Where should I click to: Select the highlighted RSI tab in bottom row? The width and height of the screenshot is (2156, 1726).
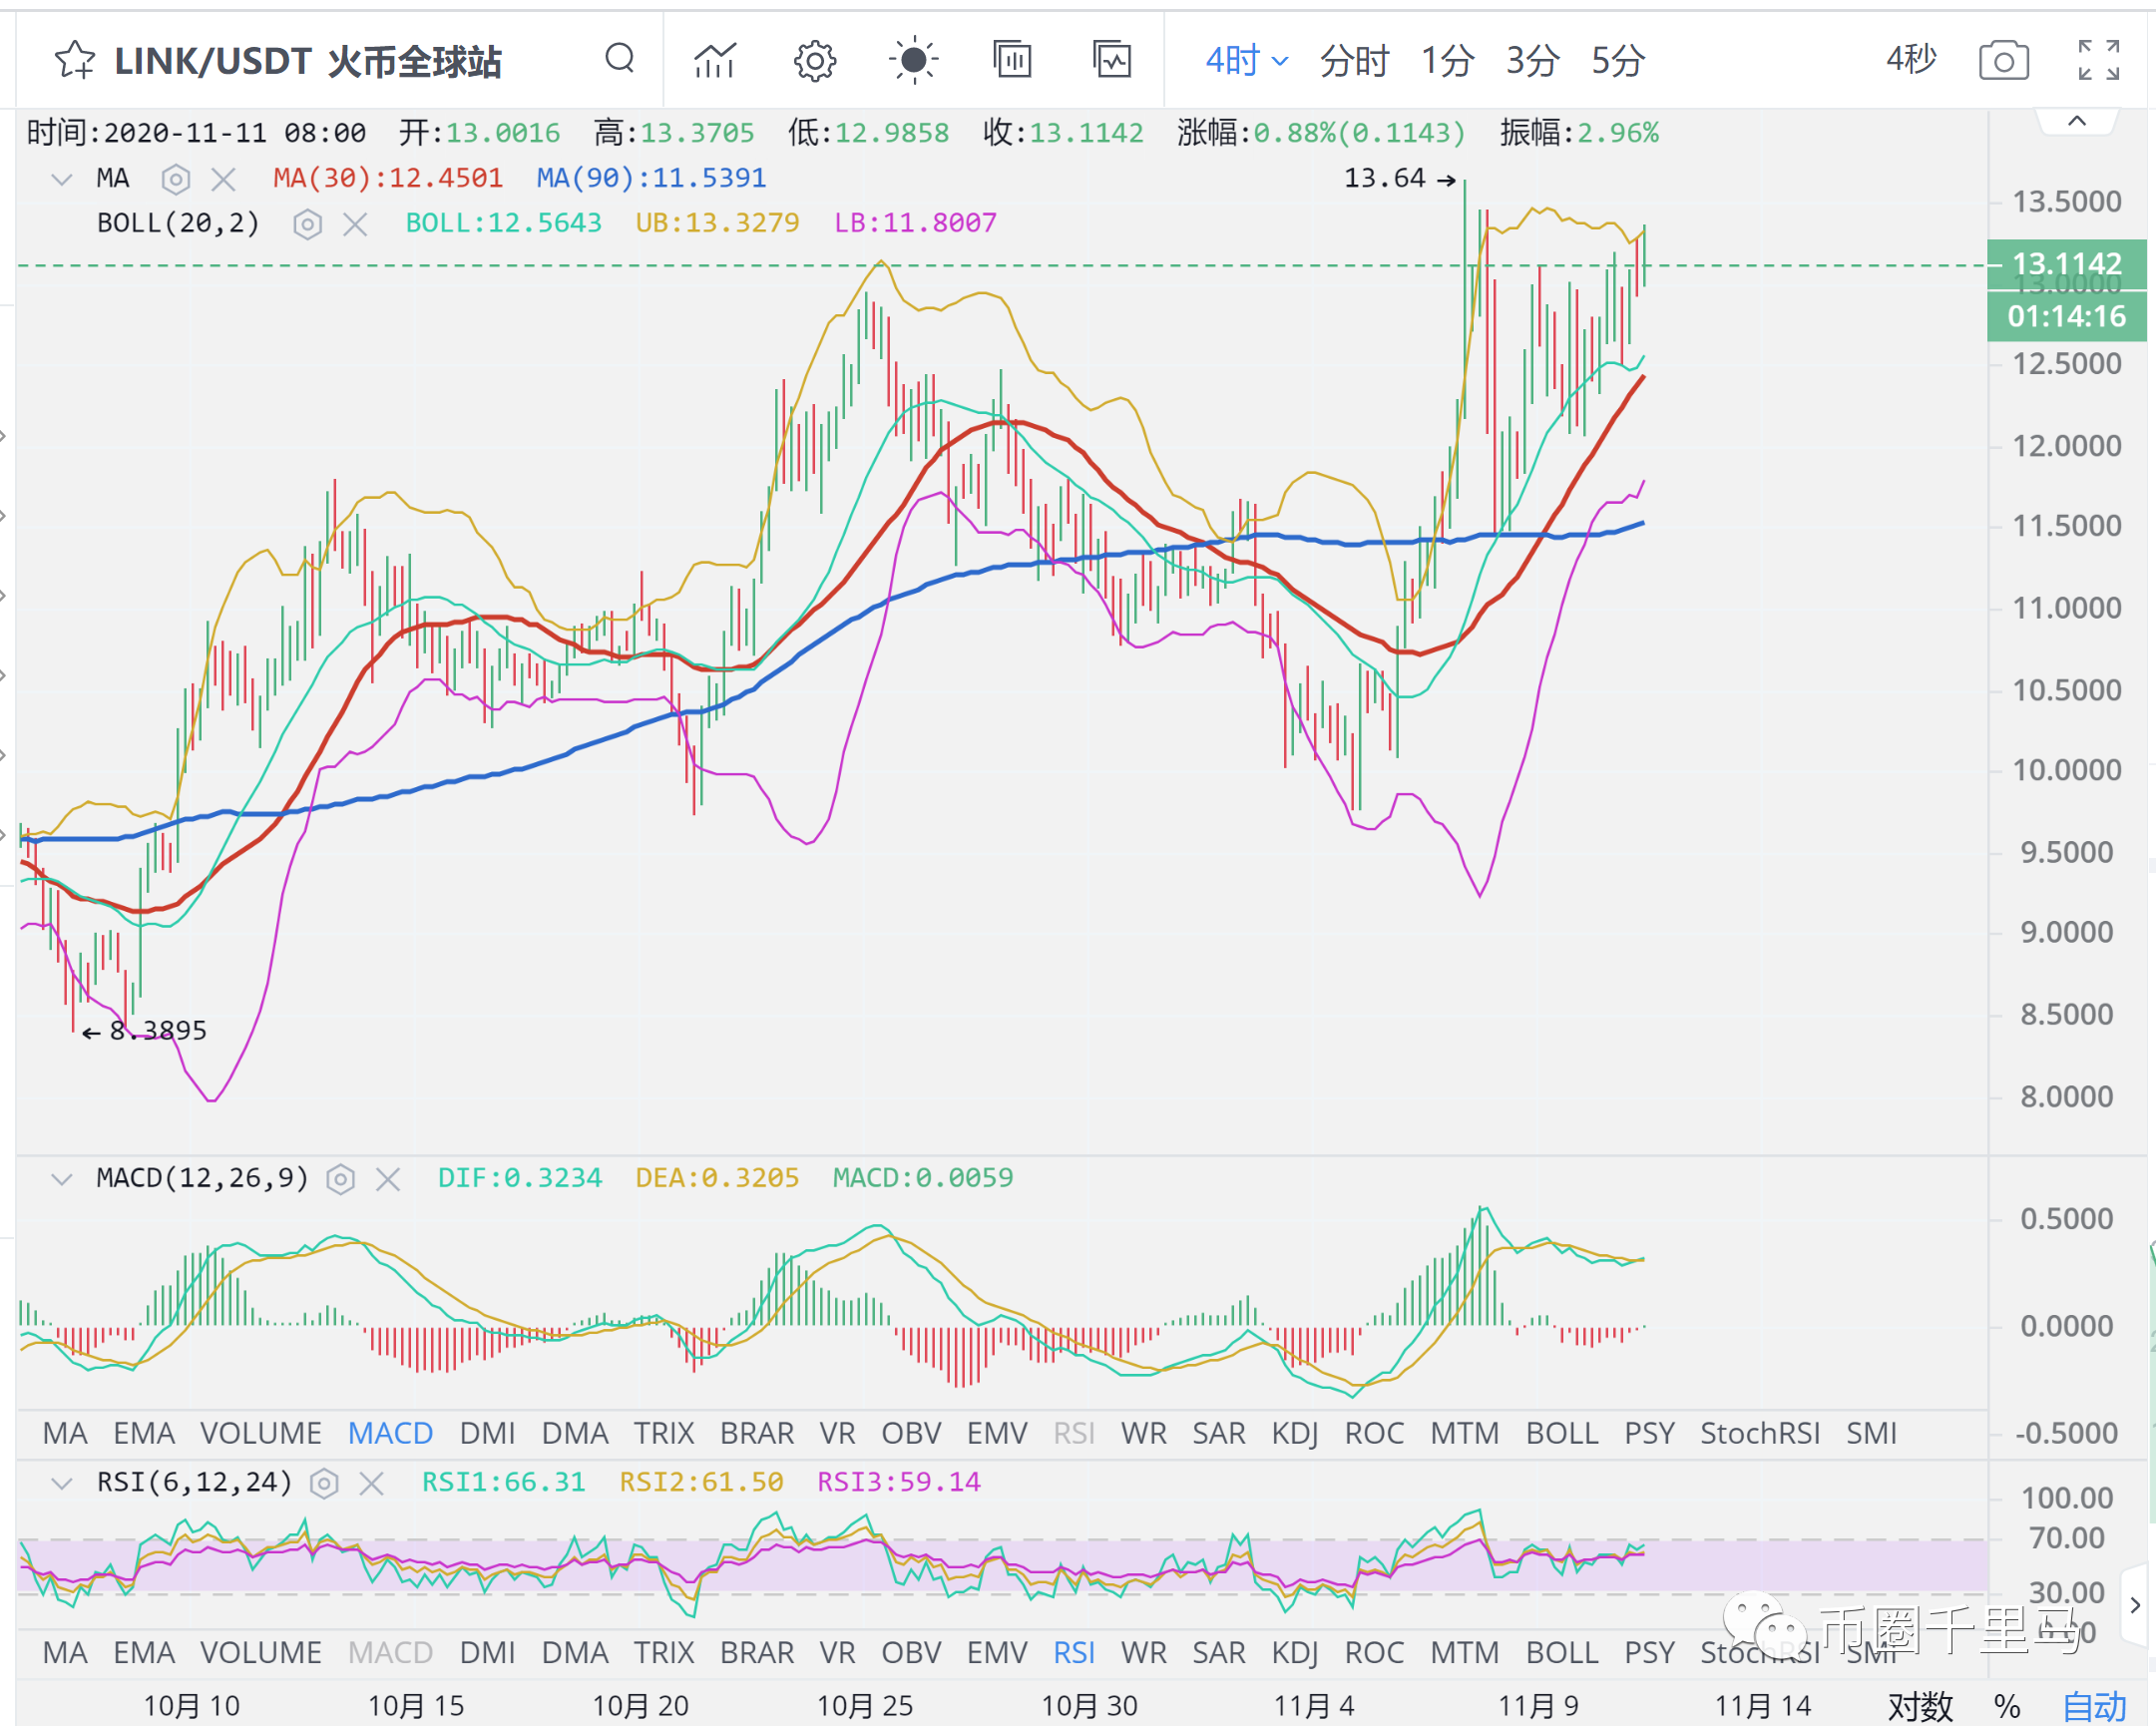1074,1652
